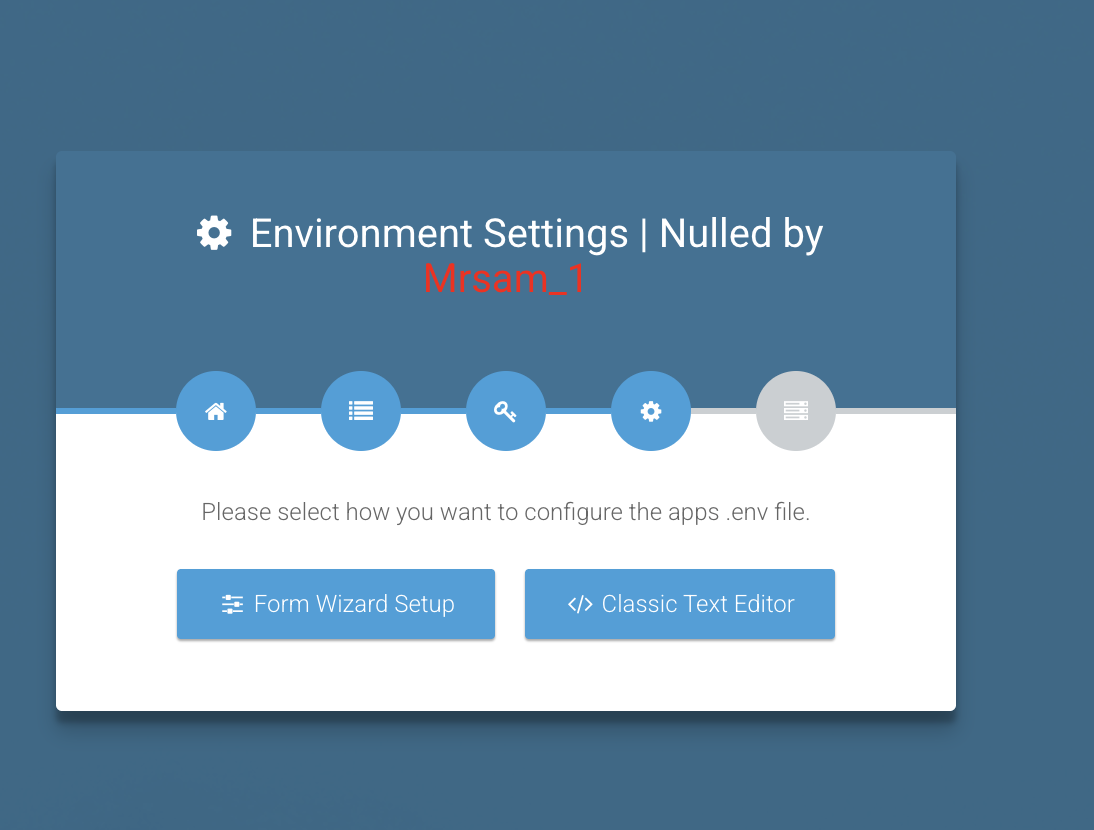
Task: Go to the home step circle
Action: (216, 411)
